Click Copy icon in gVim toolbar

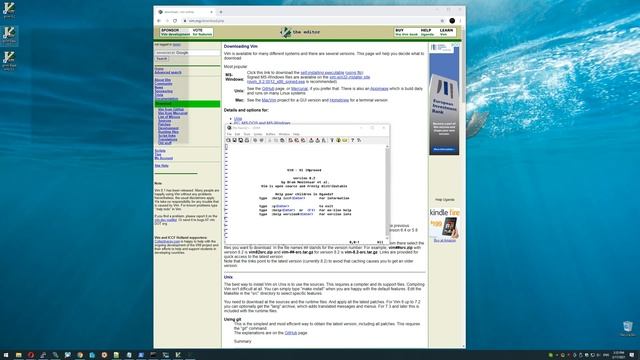click(276, 140)
